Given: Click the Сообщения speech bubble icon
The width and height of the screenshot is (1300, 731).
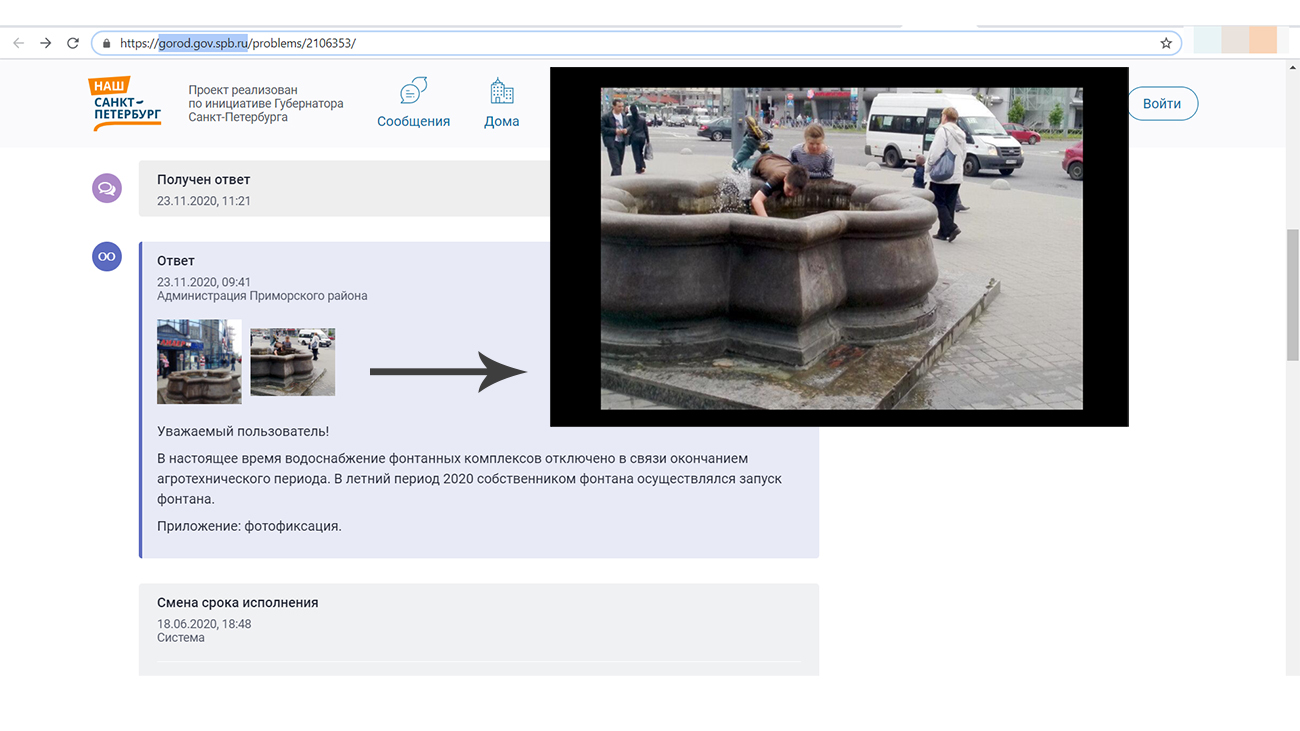Looking at the screenshot, I should (413, 91).
